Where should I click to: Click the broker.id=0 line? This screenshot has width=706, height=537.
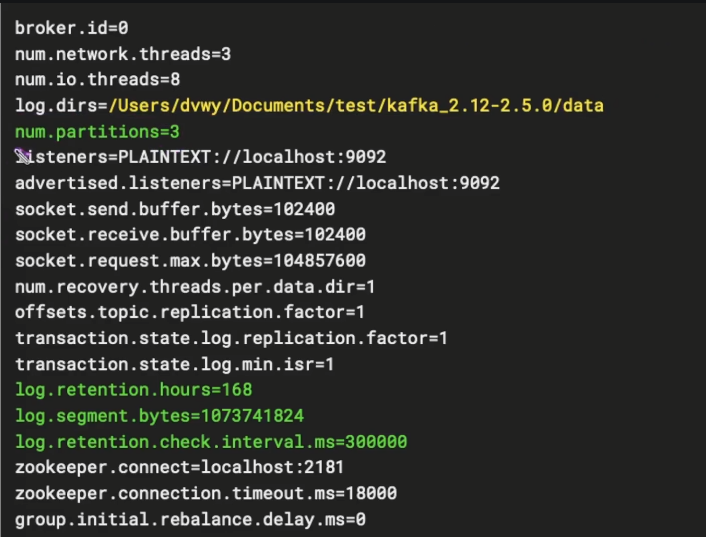click(72, 28)
